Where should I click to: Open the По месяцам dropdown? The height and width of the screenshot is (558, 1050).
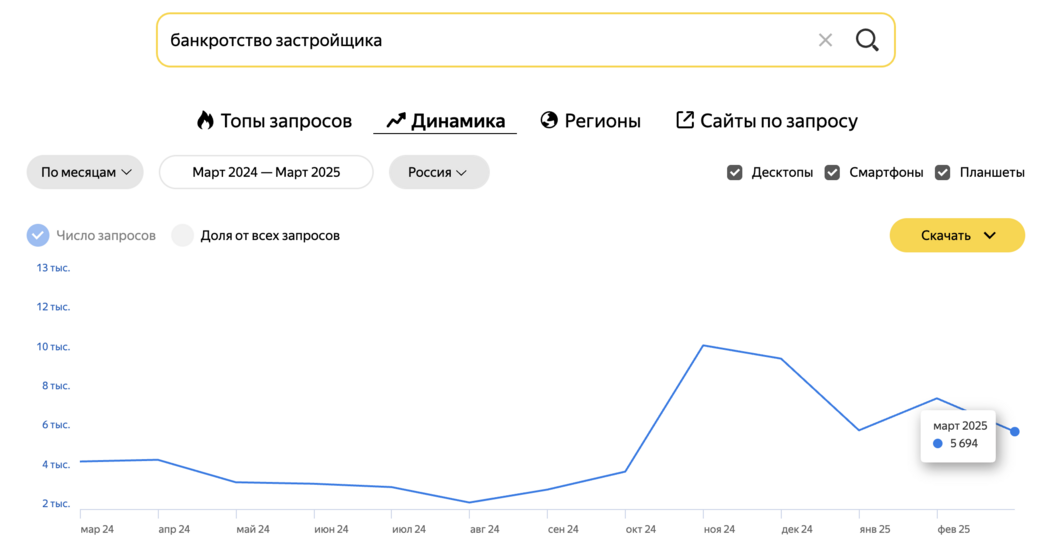85,172
